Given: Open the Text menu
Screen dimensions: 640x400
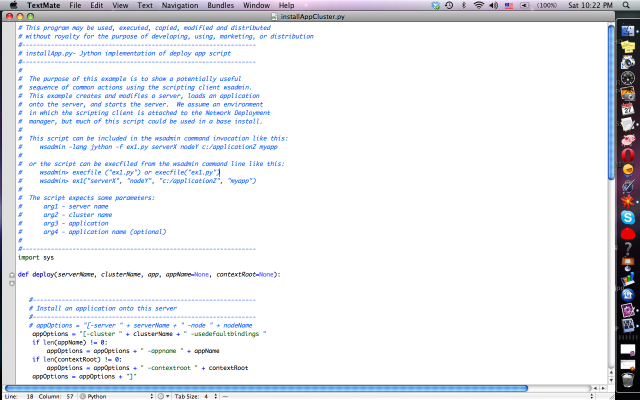Looking at the screenshot, I should [x=145, y=5].
